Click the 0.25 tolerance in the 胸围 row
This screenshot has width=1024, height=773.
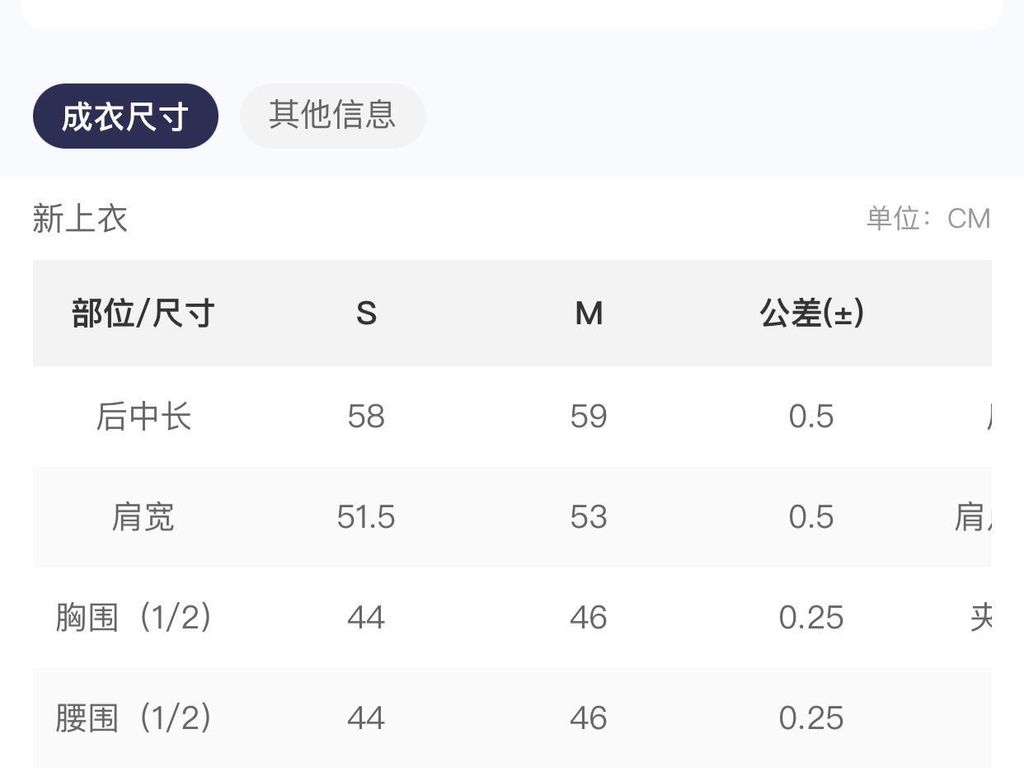[x=811, y=618]
